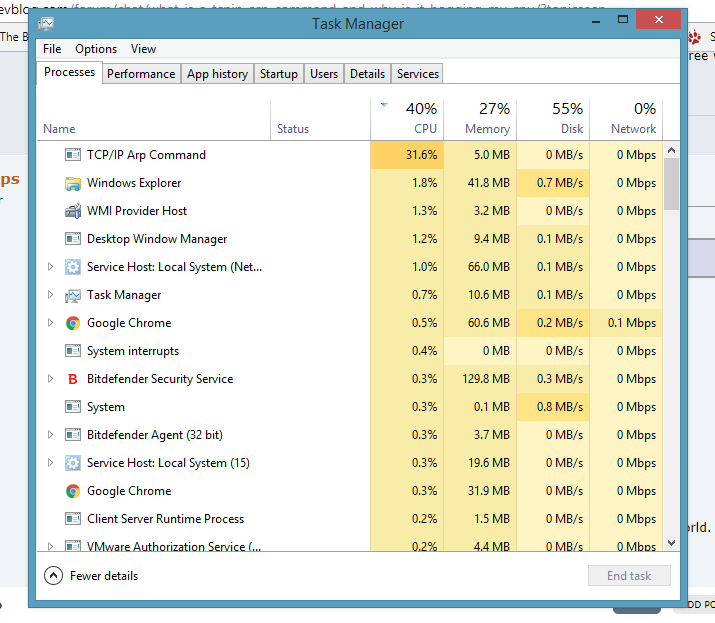Select the Windows Explorer process name
Image resolution: width=715 pixels, height=623 pixels.
pos(134,183)
